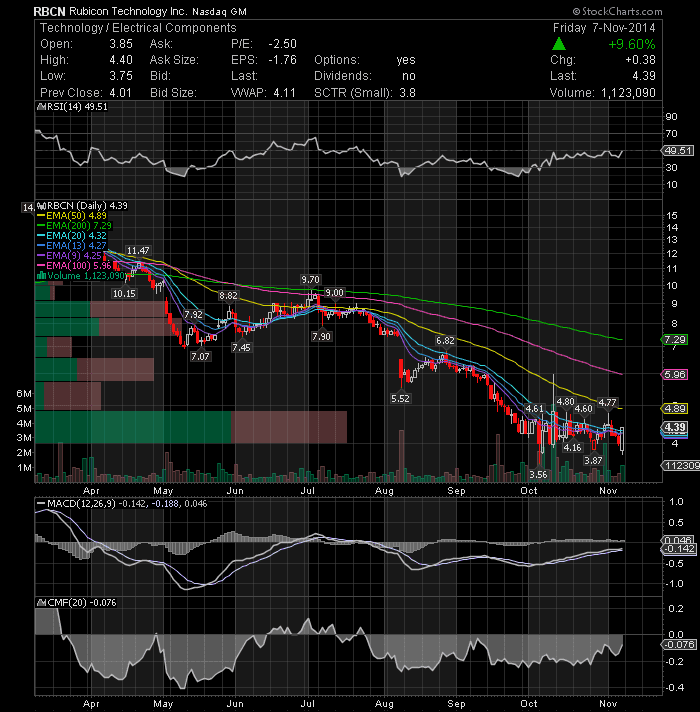The image size is (700, 712).
Task: Click the green 7.29 EMA tag on right axis
Action: [x=675, y=340]
